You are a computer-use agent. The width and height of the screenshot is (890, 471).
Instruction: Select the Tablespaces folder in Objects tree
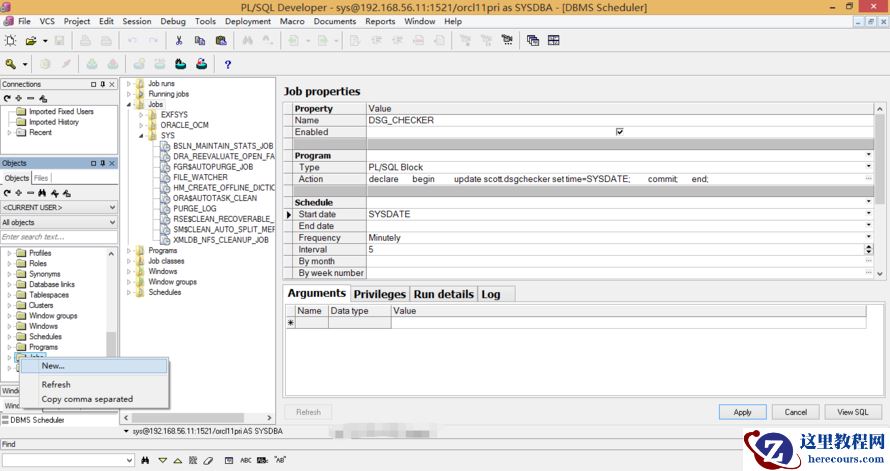(48, 295)
